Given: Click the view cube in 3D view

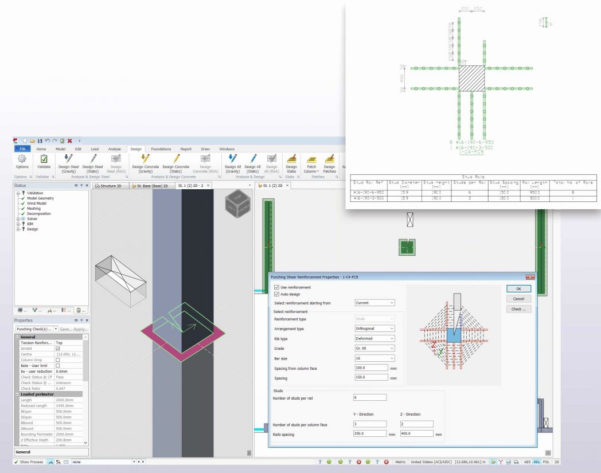Looking at the screenshot, I should tap(237, 206).
